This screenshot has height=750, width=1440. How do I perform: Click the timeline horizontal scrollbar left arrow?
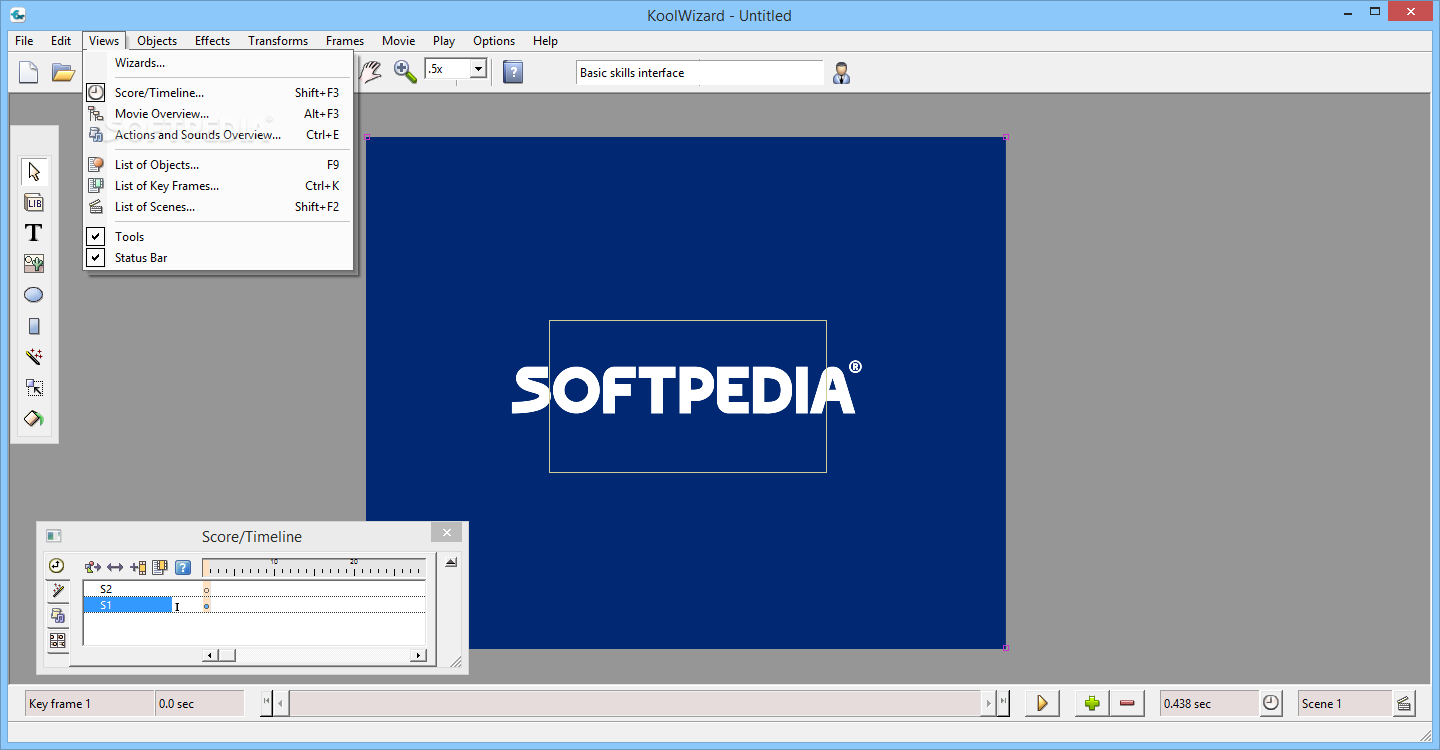click(x=210, y=656)
